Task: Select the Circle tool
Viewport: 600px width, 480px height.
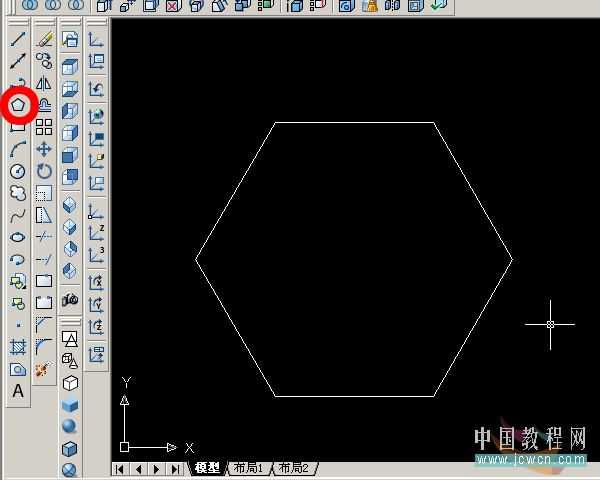Action: (18, 171)
